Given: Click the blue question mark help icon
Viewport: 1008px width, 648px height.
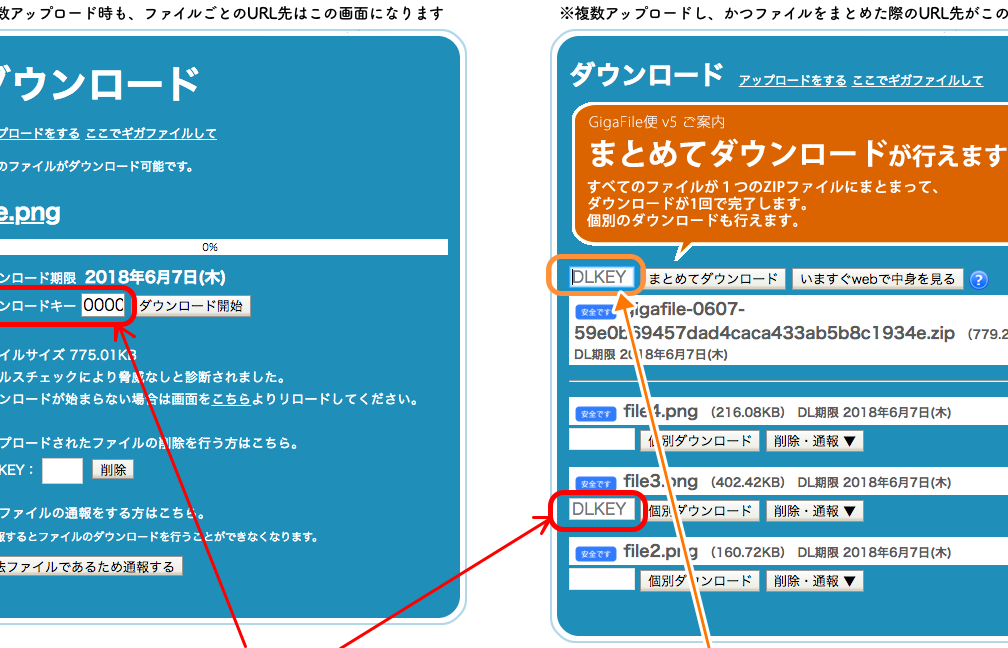Looking at the screenshot, I should 979,280.
